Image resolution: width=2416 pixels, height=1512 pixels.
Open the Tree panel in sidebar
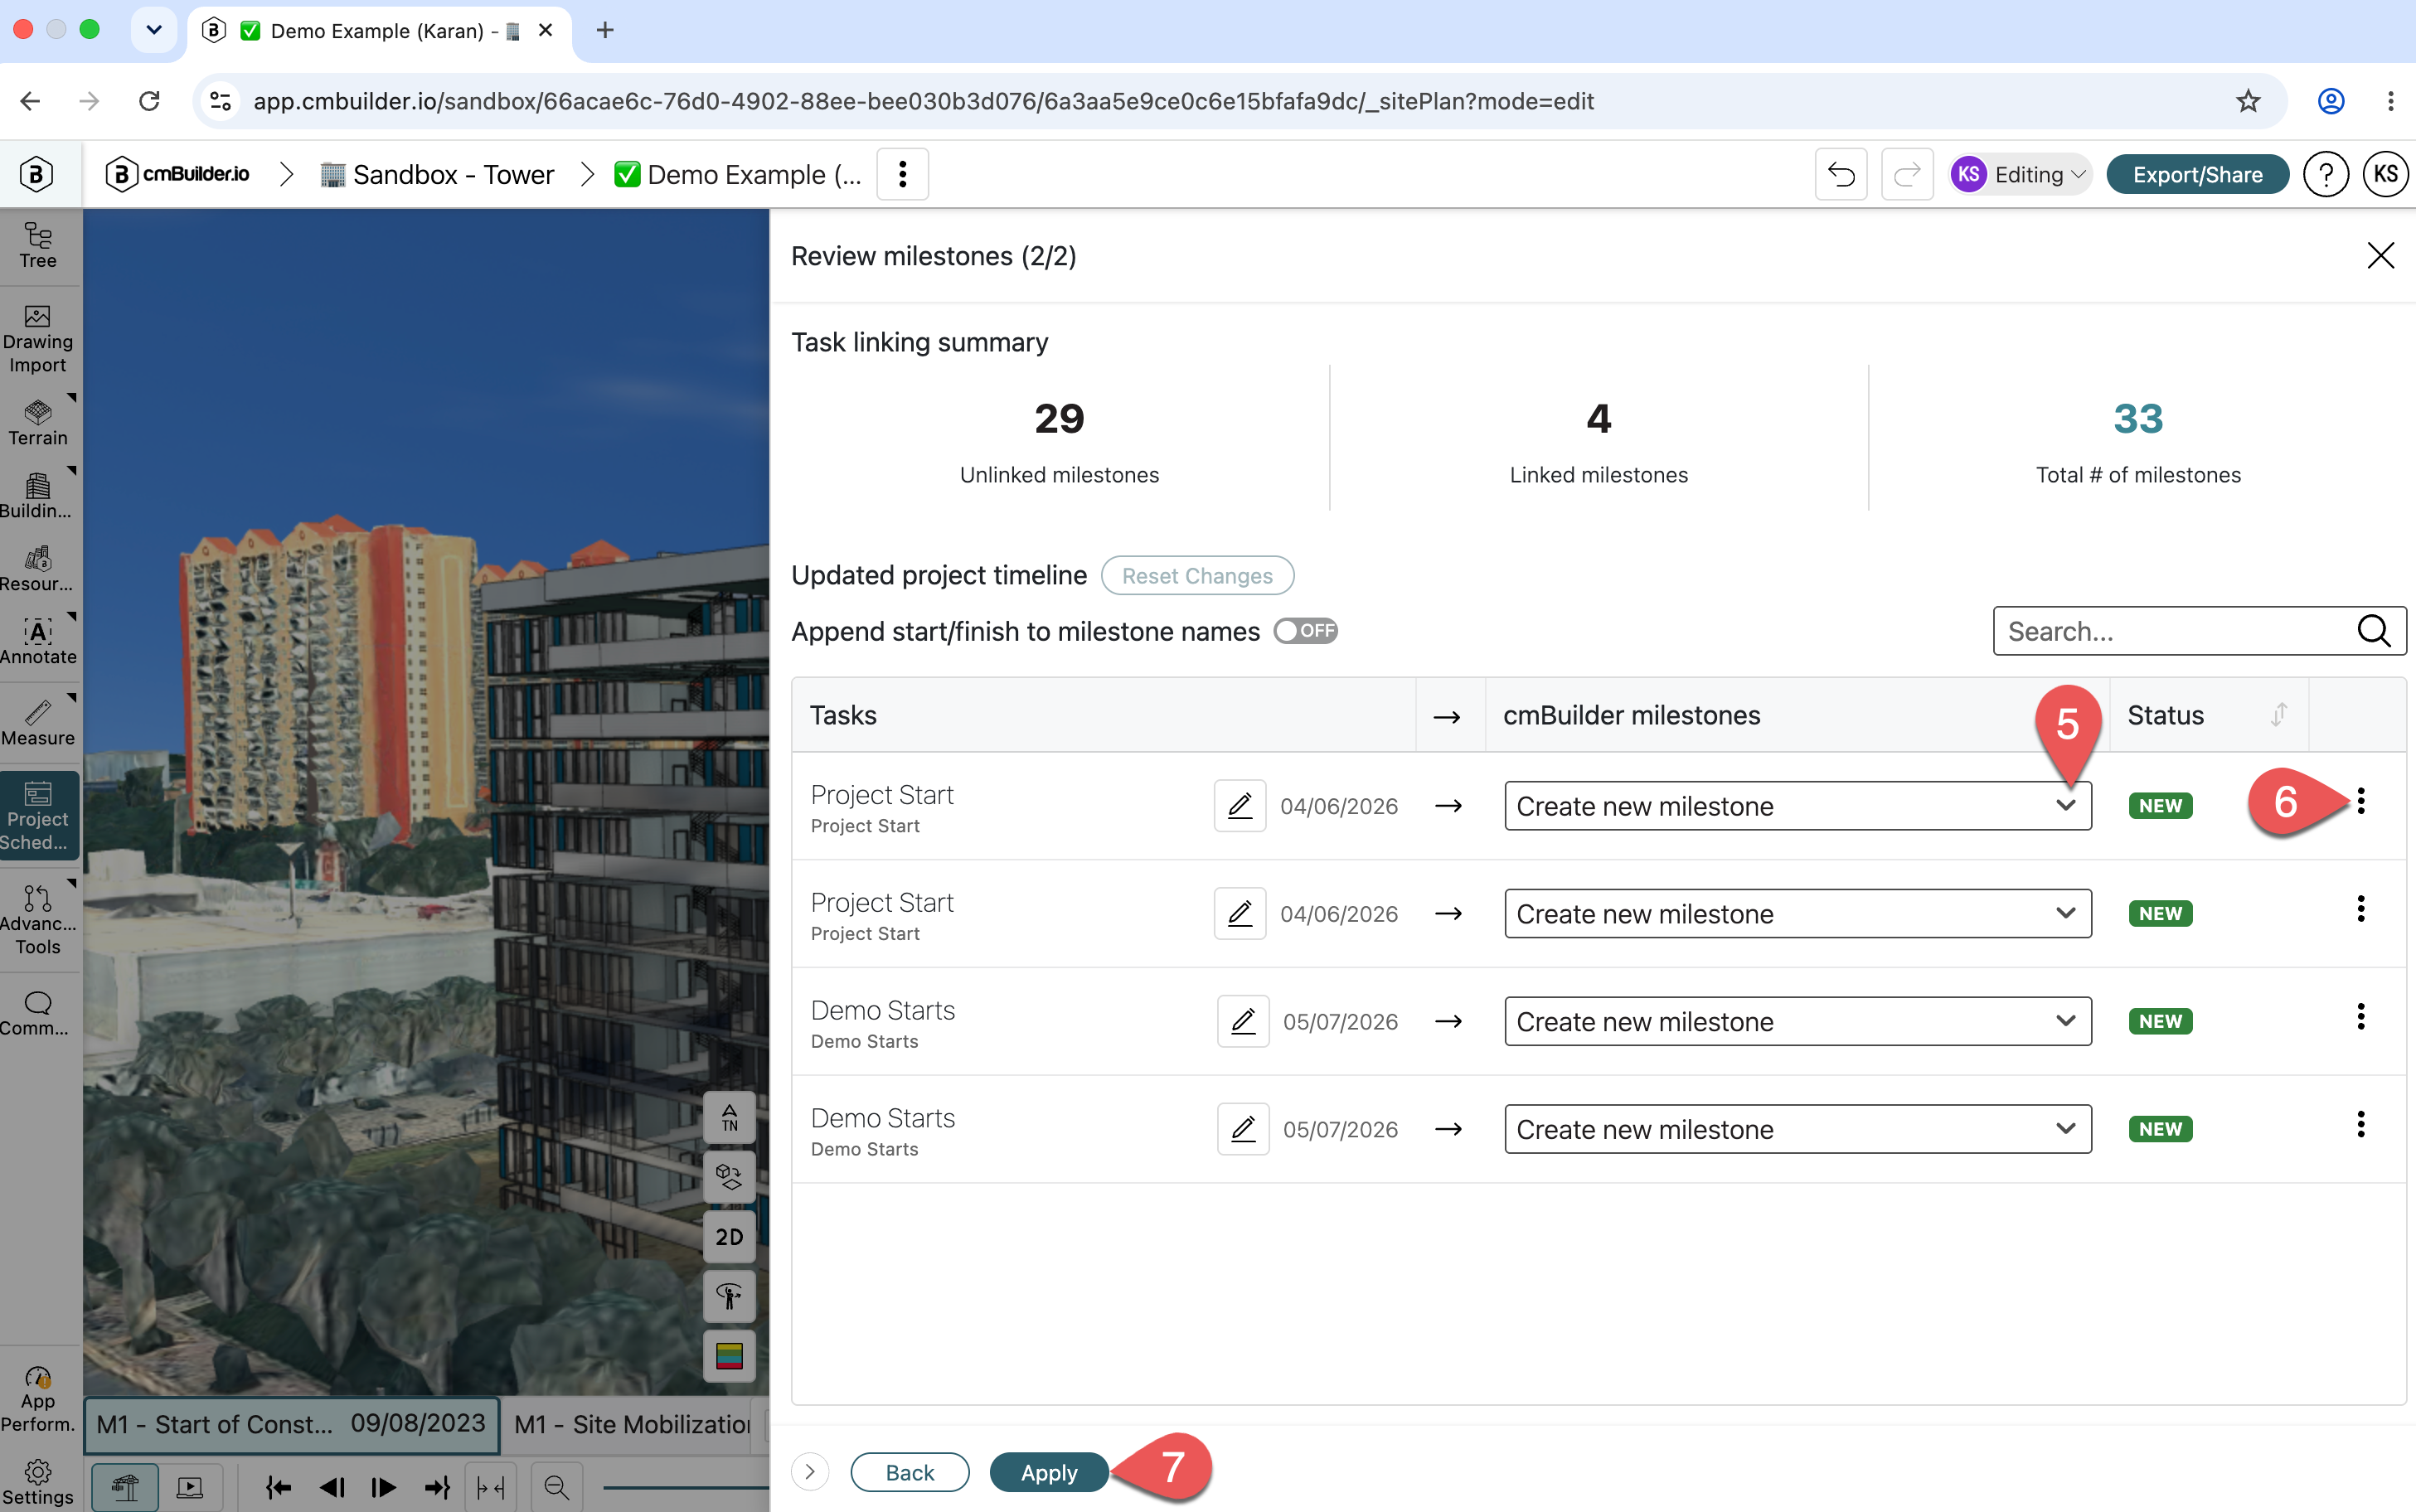click(x=38, y=246)
